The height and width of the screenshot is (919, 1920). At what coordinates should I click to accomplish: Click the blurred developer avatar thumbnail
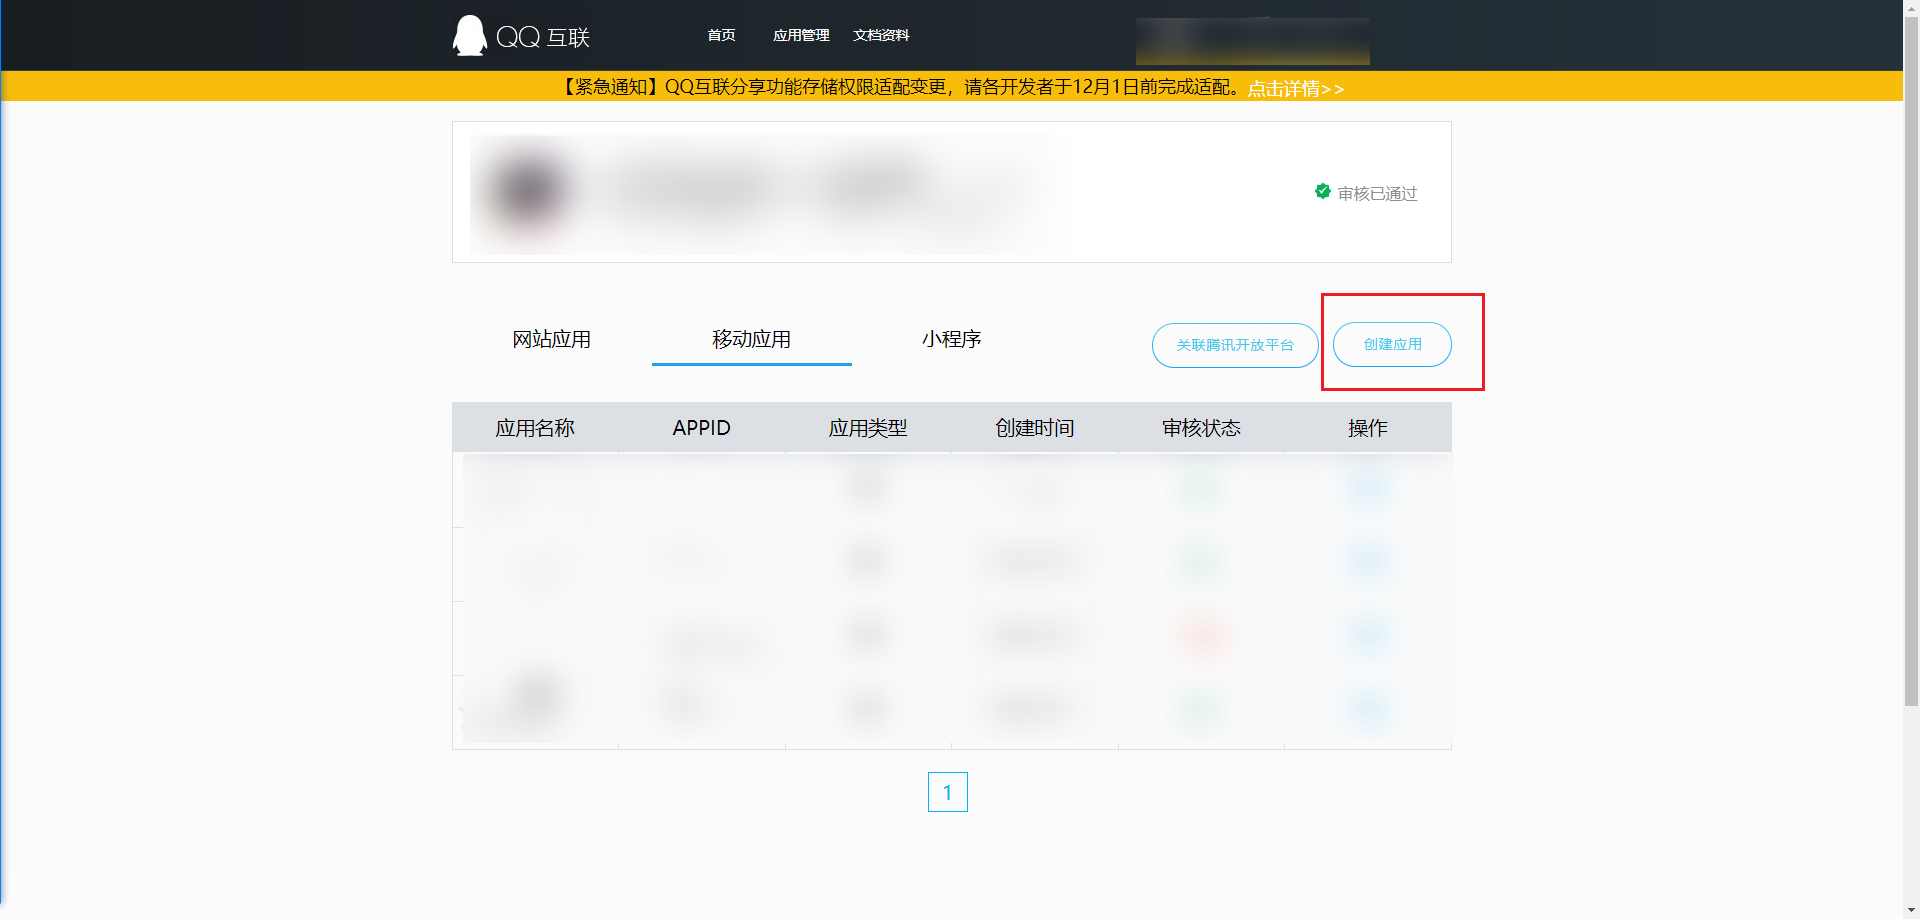point(527,191)
